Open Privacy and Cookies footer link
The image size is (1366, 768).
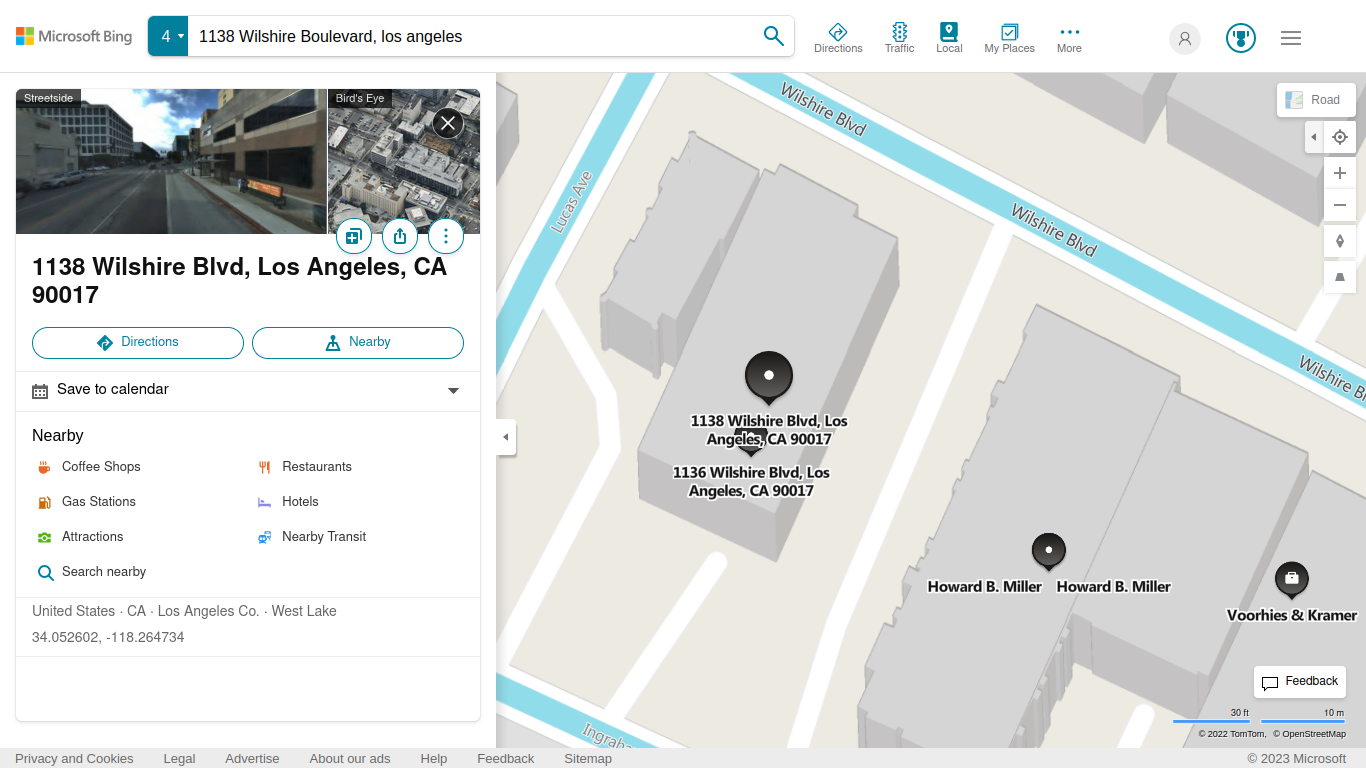click(74, 759)
